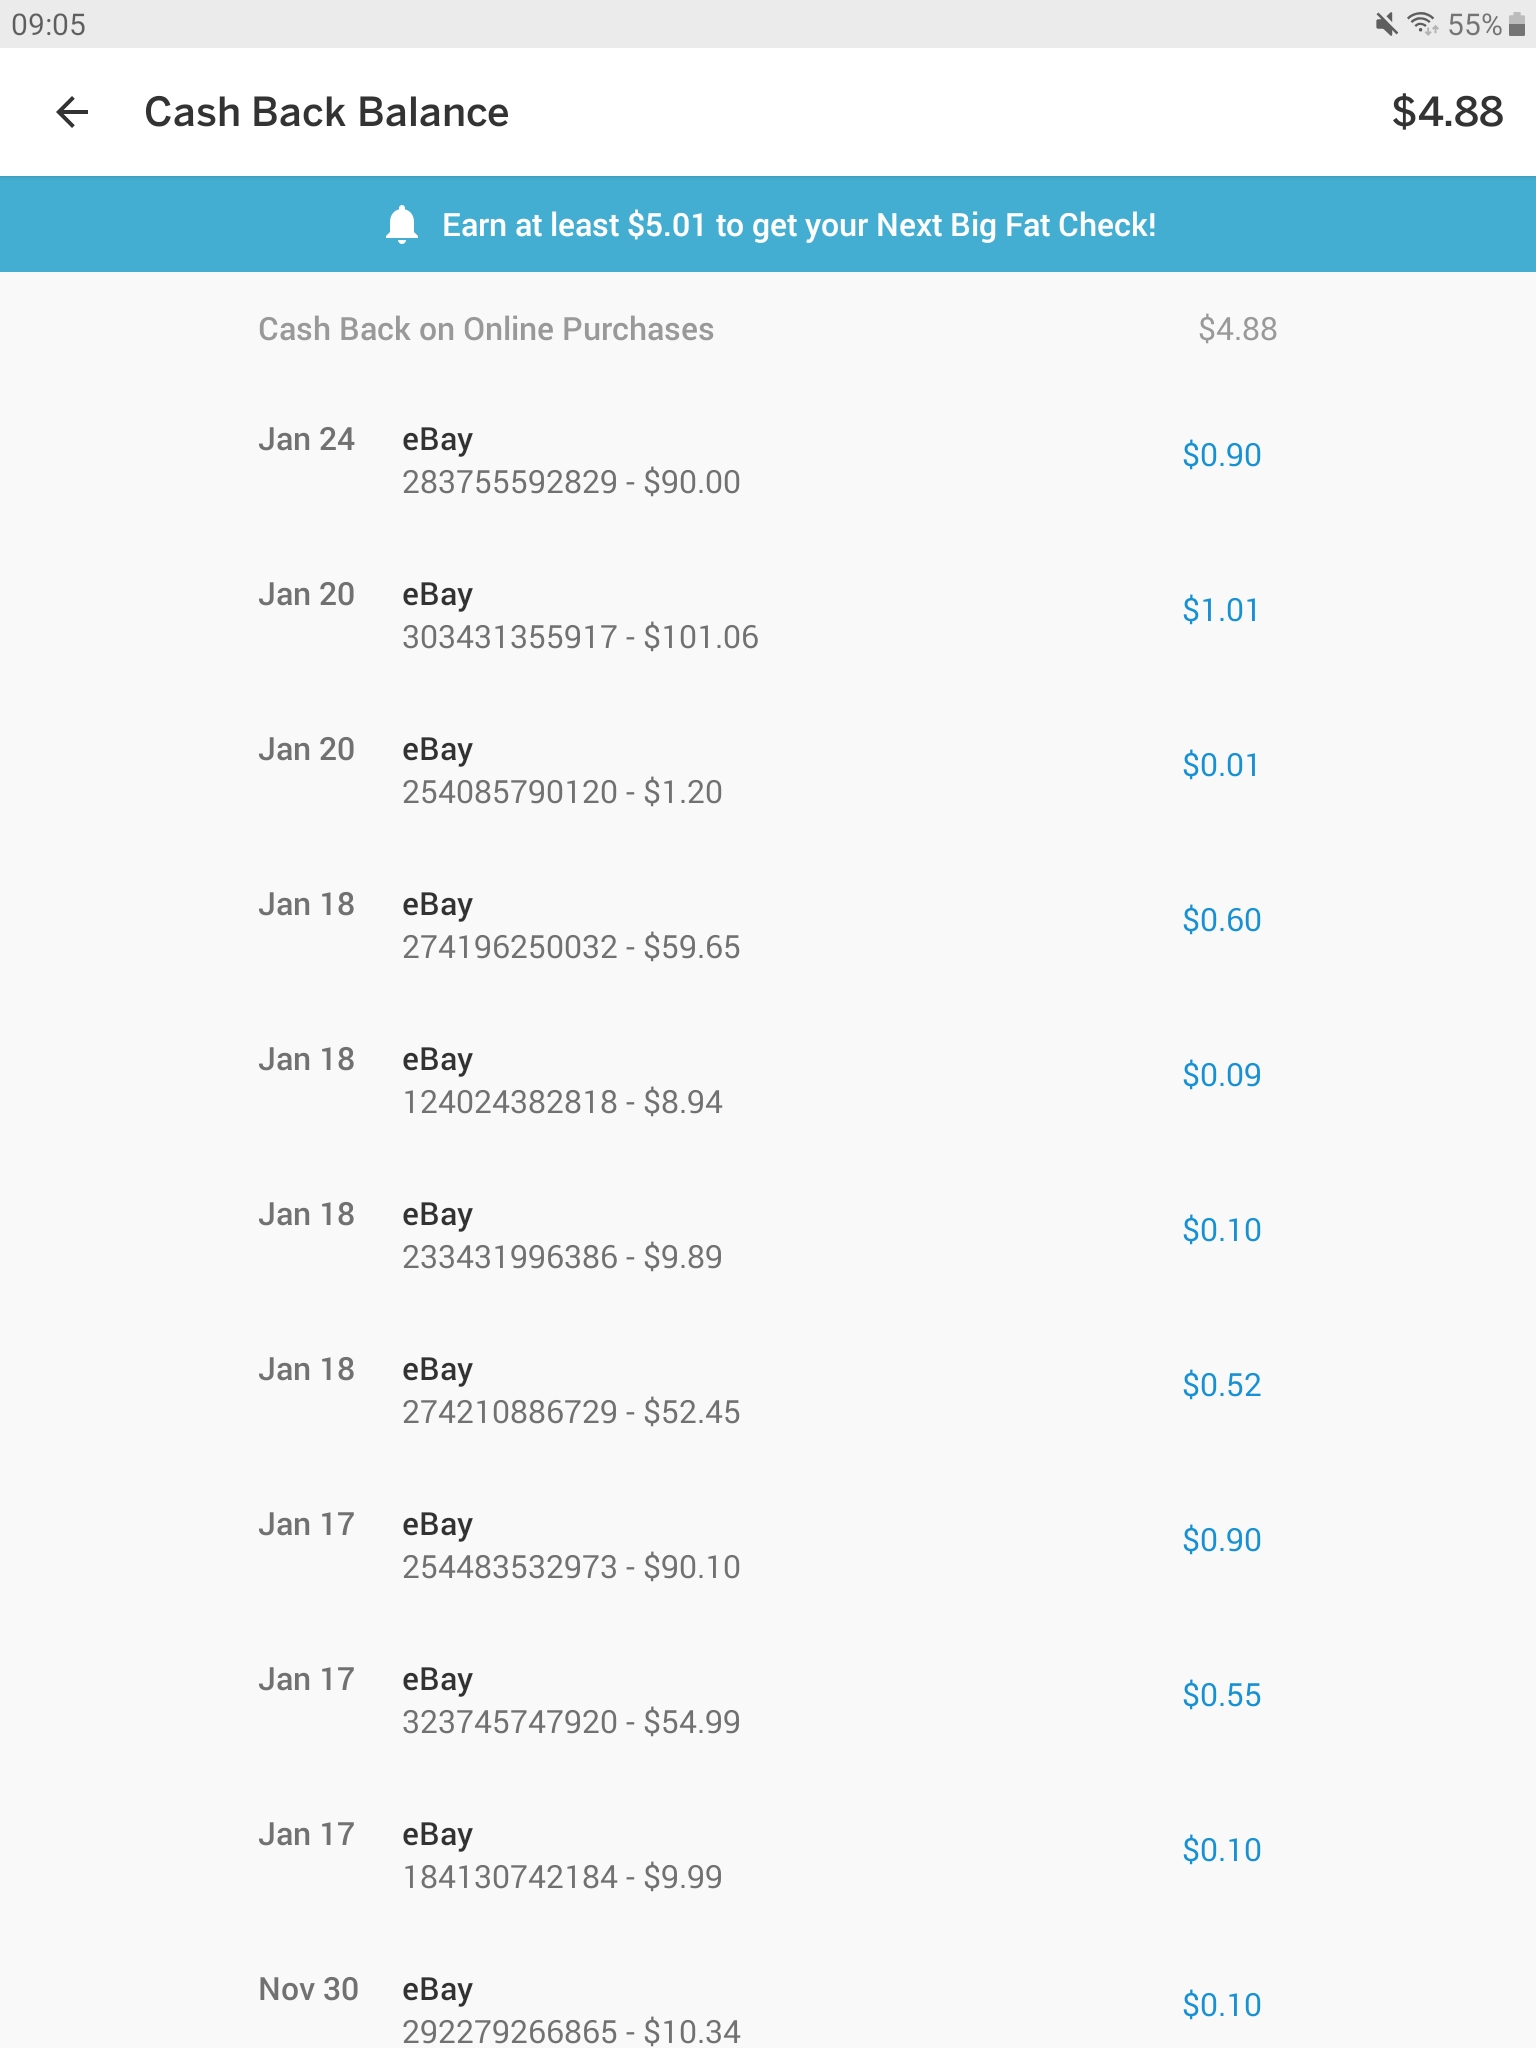Tap the battery status icon
1536x2048 pixels.
1517,24
